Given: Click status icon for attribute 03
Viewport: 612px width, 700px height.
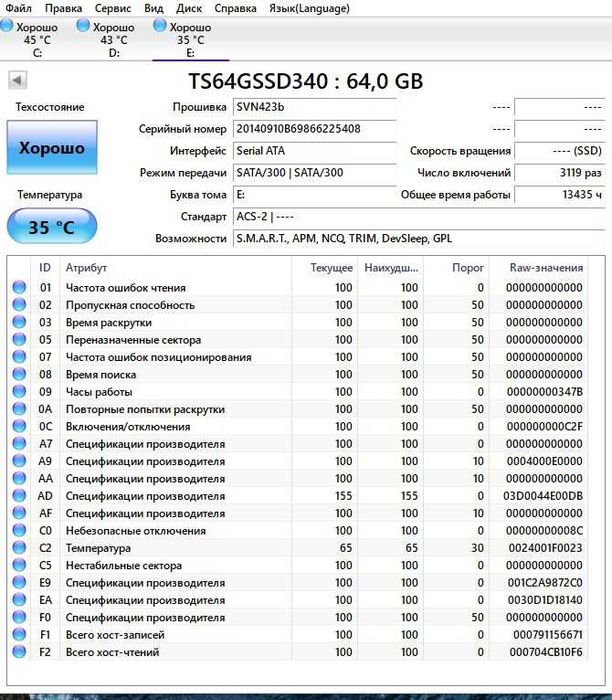Looking at the screenshot, I should pyautogui.click(x=19, y=322).
